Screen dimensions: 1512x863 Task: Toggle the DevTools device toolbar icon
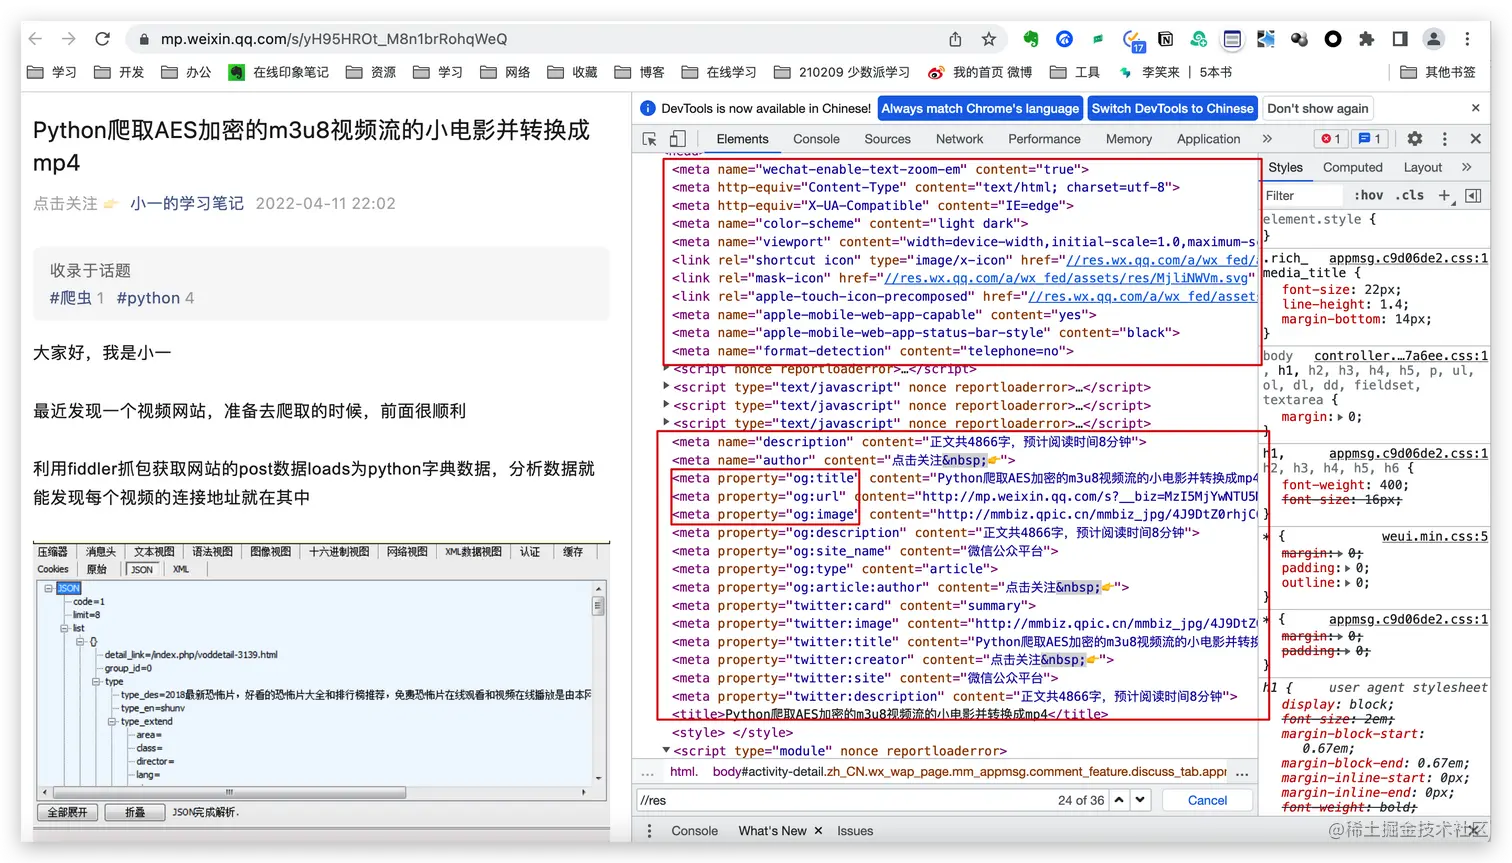tap(678, 139)
